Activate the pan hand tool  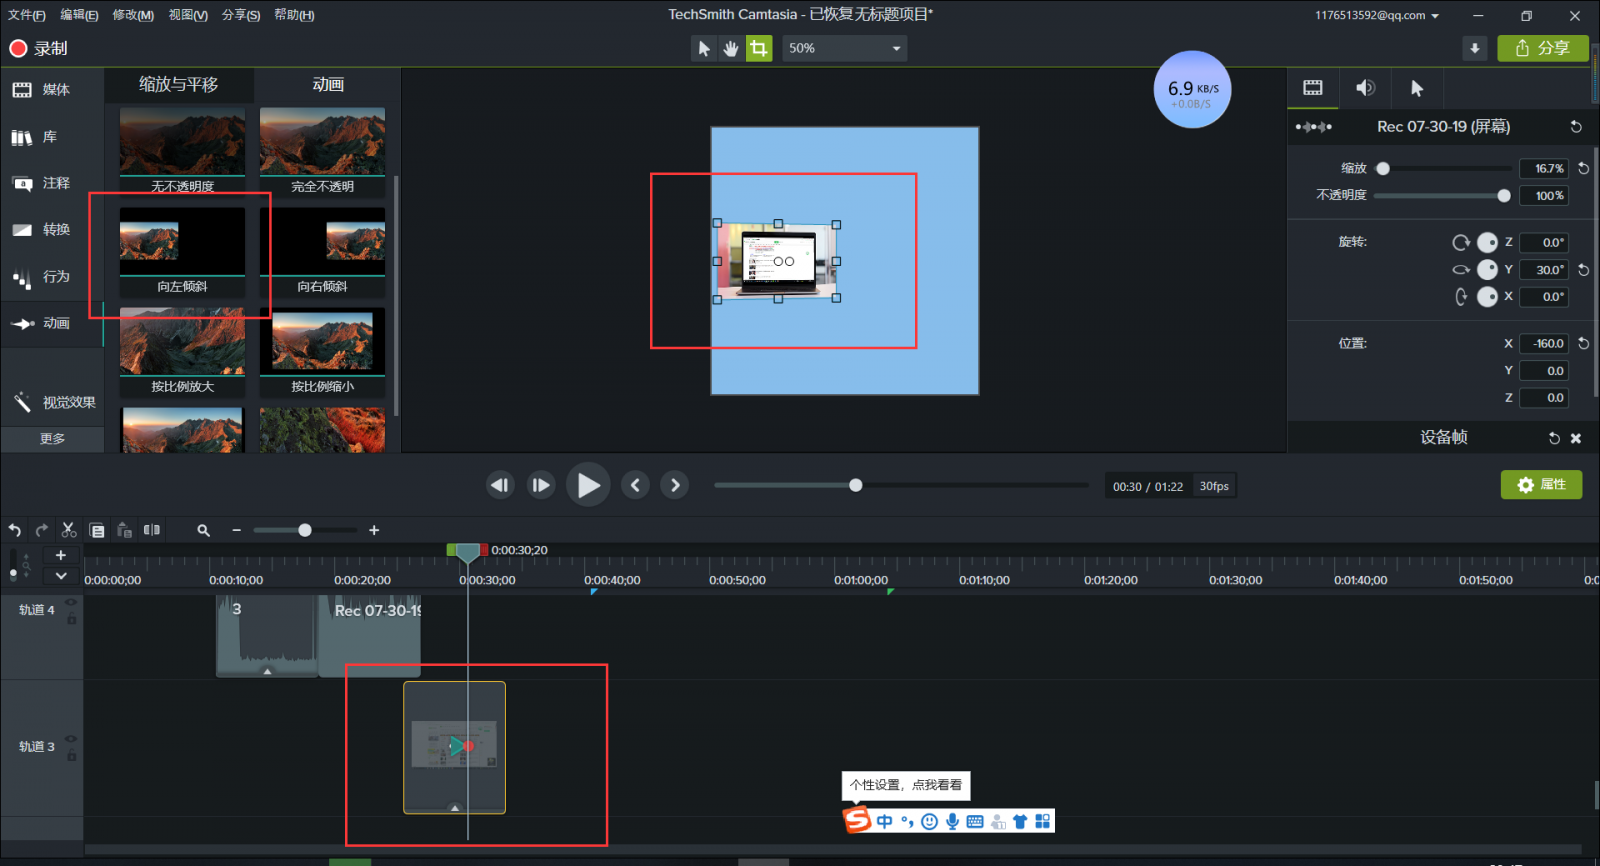731,48
